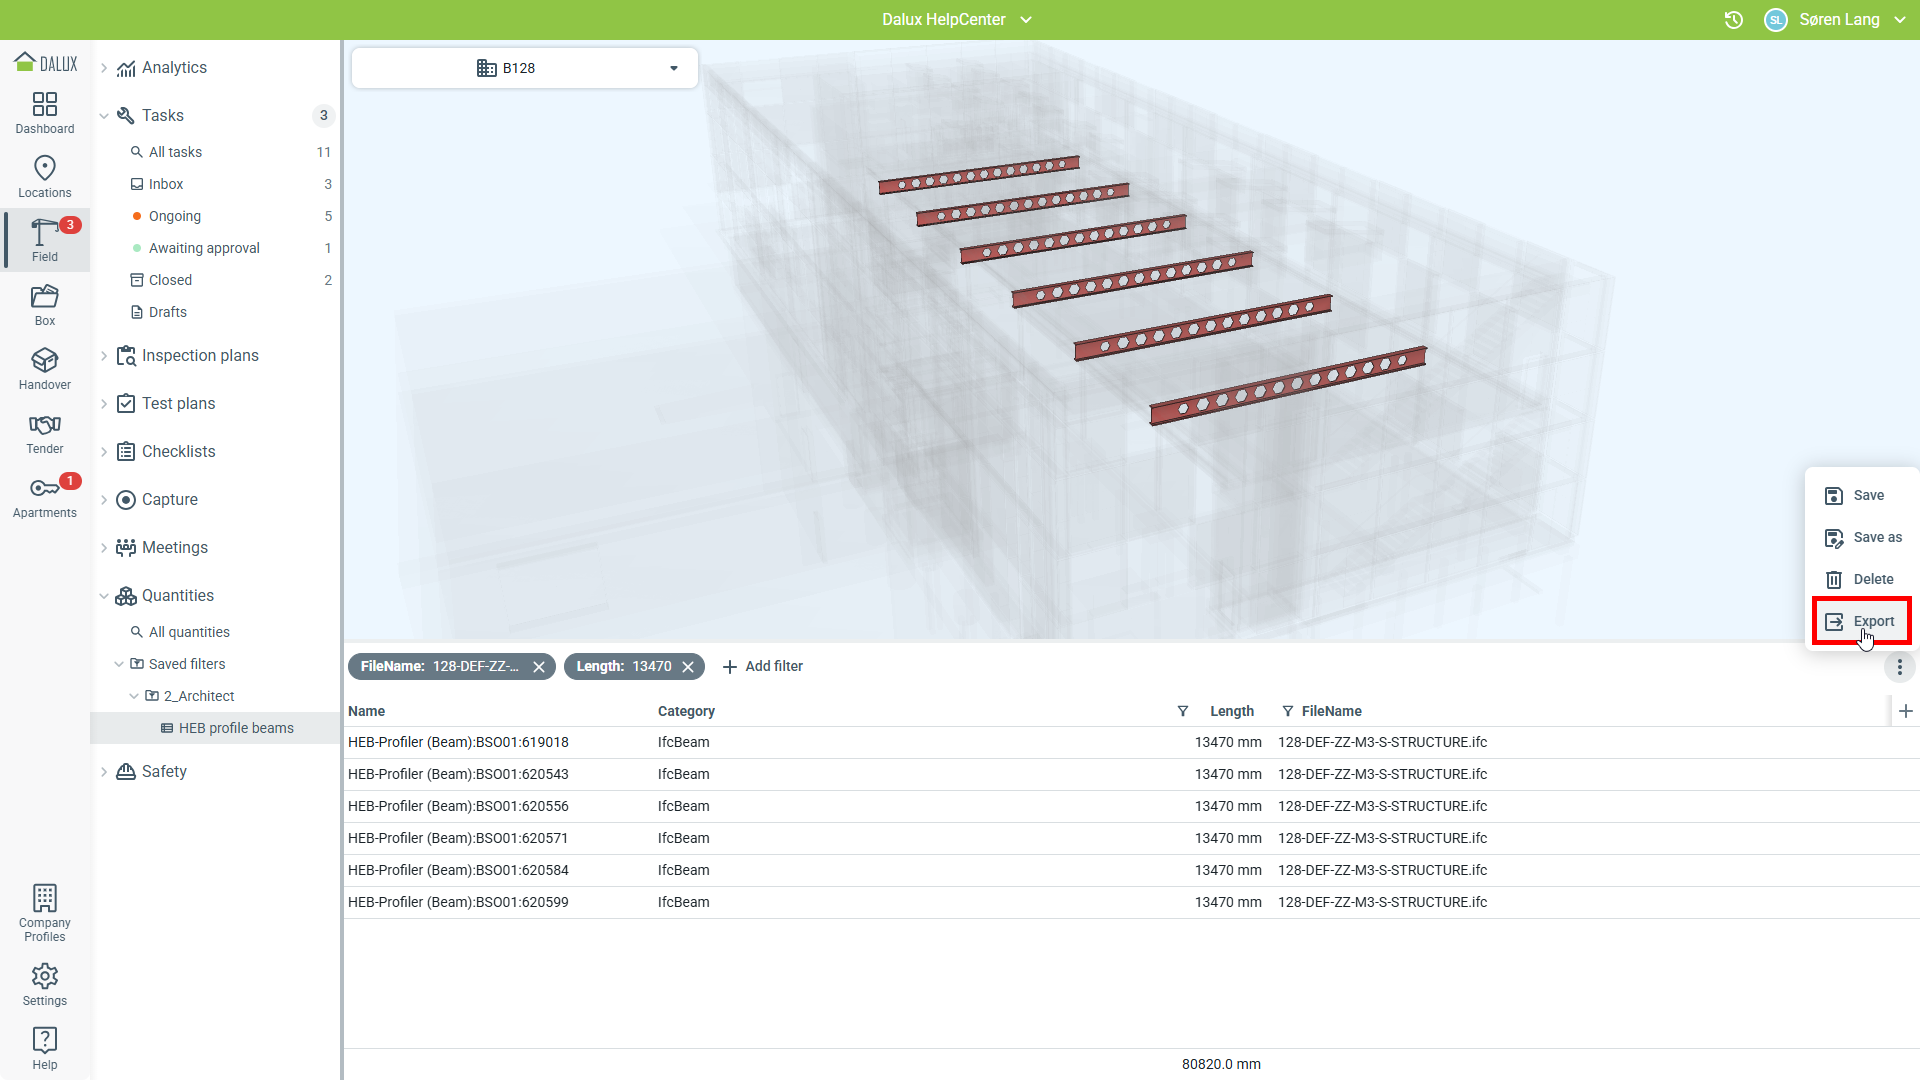The width and height of the screenshot is (1920, 1080).
Task: Select the HEB profile beams saved filter
Action: 236,728
